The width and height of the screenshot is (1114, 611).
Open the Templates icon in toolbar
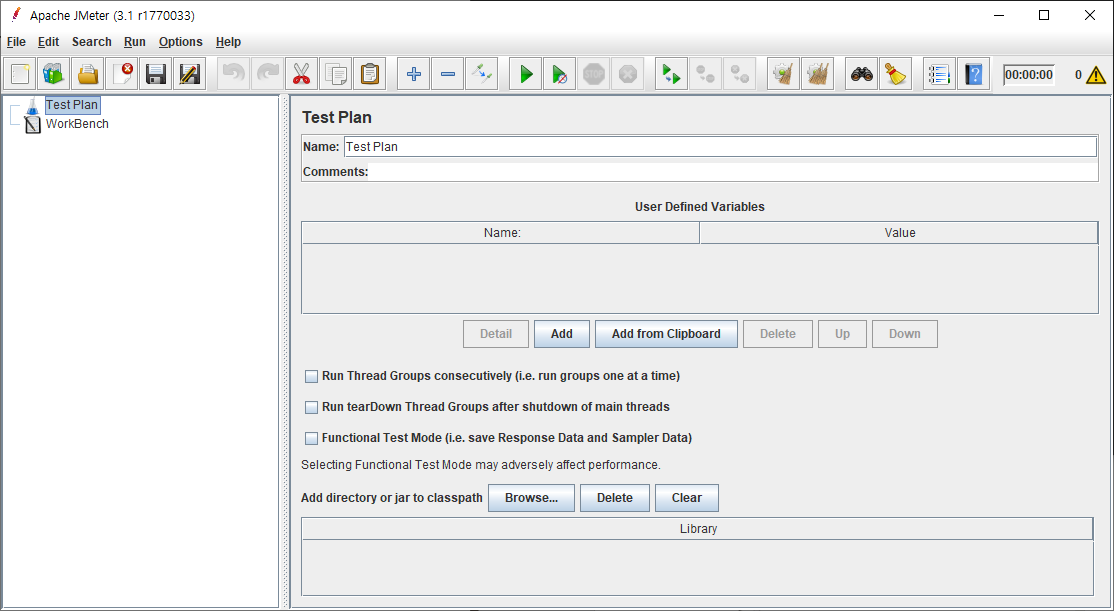tap(53, 74)
